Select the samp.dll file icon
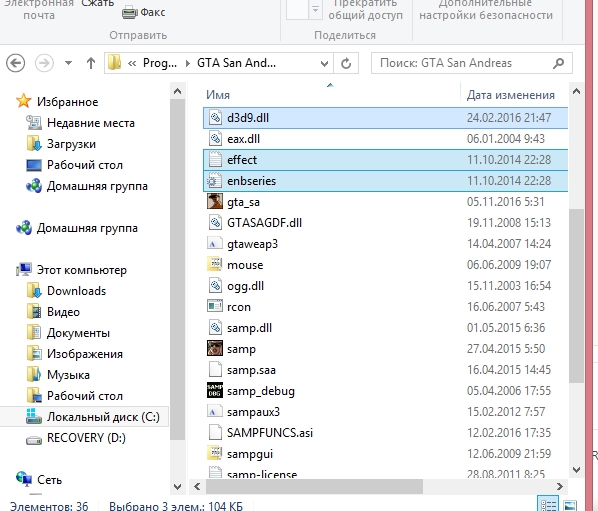Screen dimensions: 598x511 tap(215, 328)
